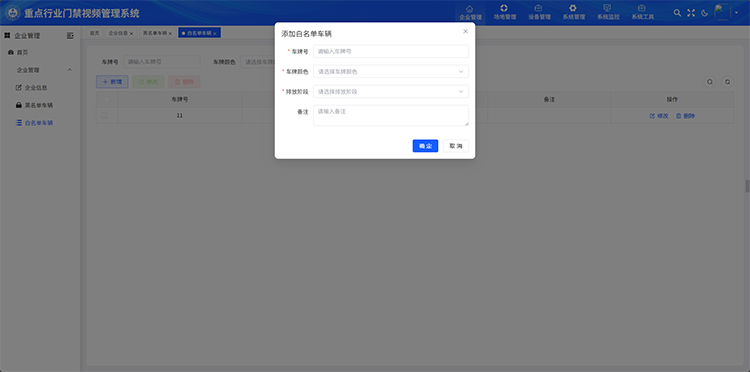
Task: Click the 修改 link in row 11
Action: (x=659, y=116)
